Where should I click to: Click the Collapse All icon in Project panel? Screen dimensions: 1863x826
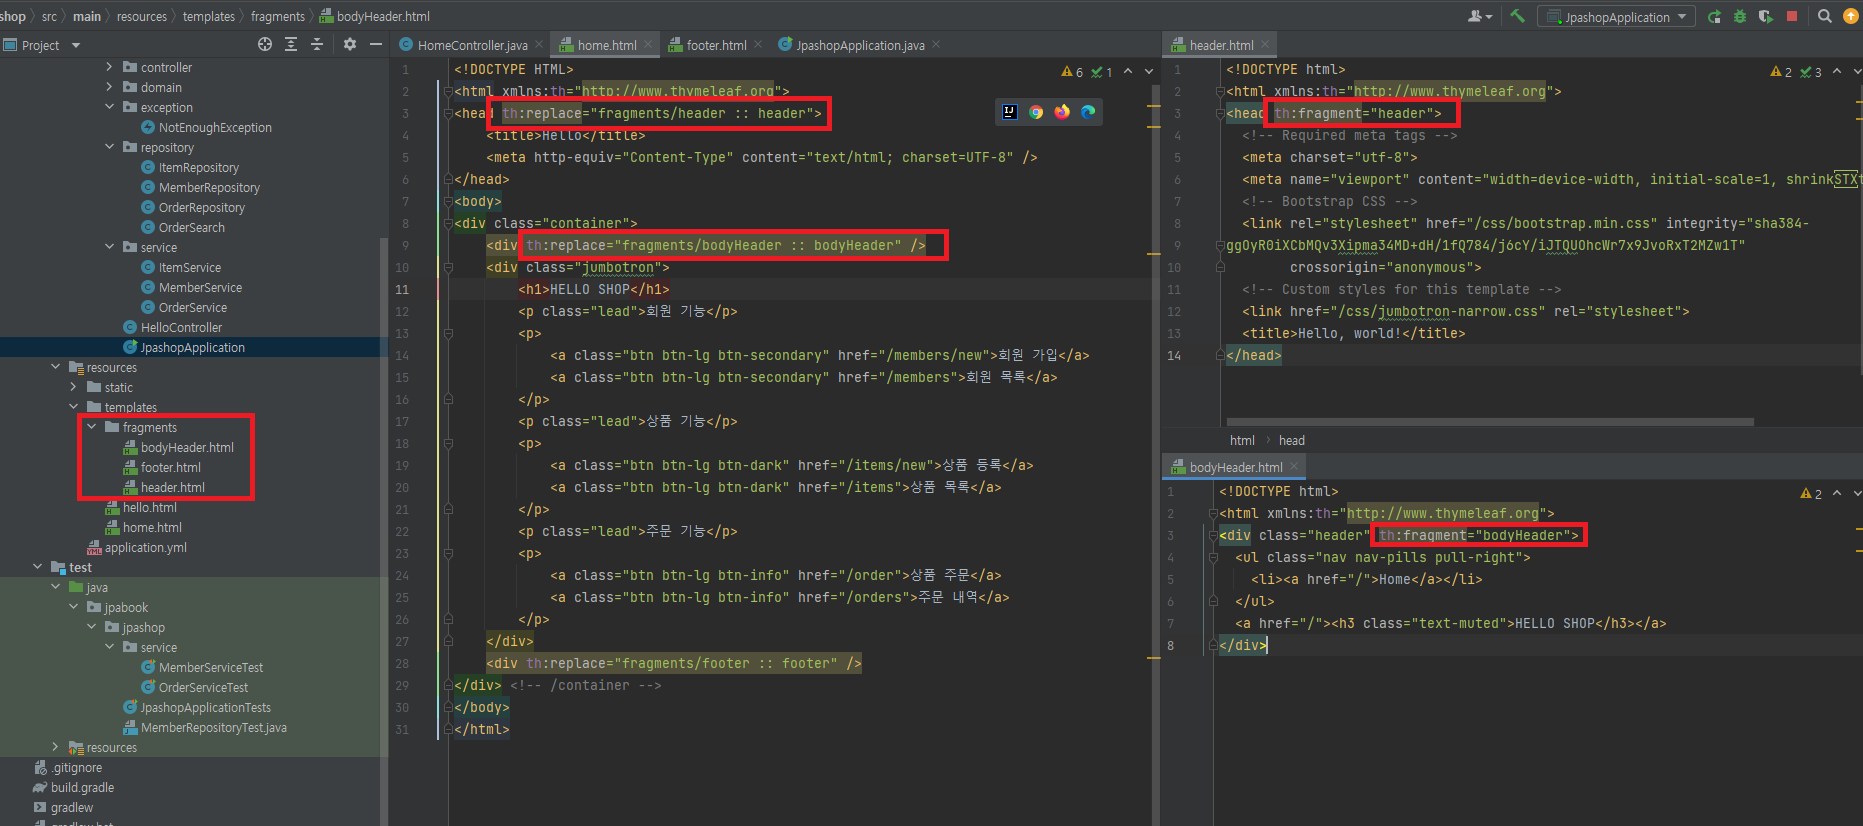(x=317, y=44)
